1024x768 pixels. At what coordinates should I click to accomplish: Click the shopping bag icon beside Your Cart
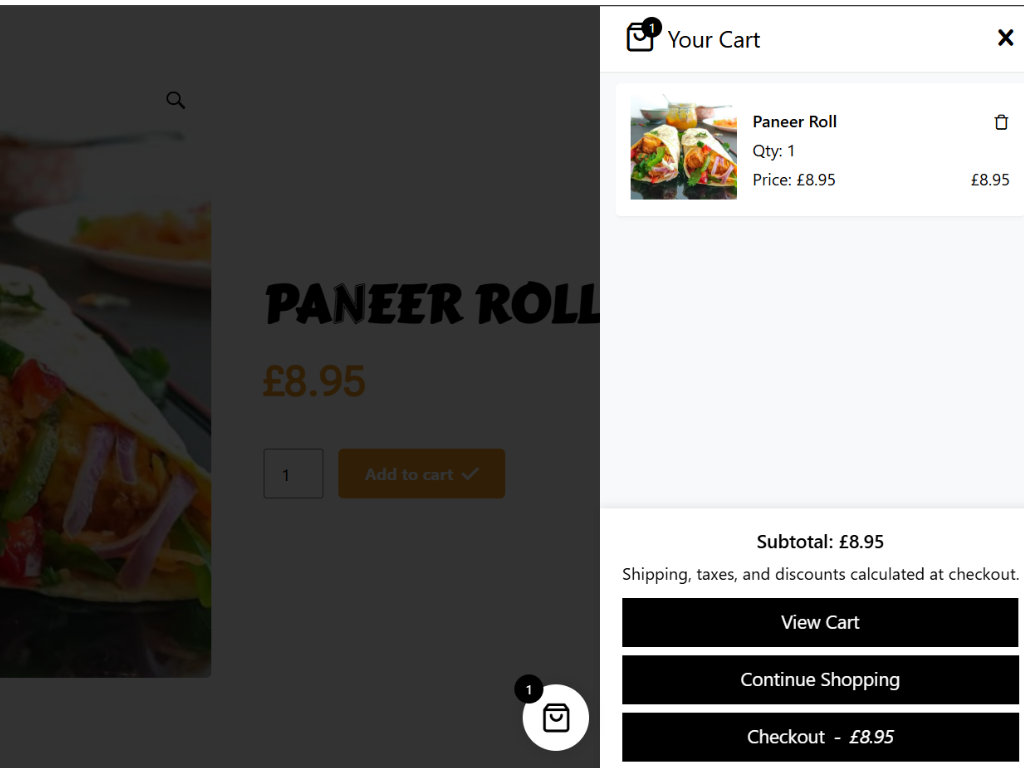tap(639, 37)
